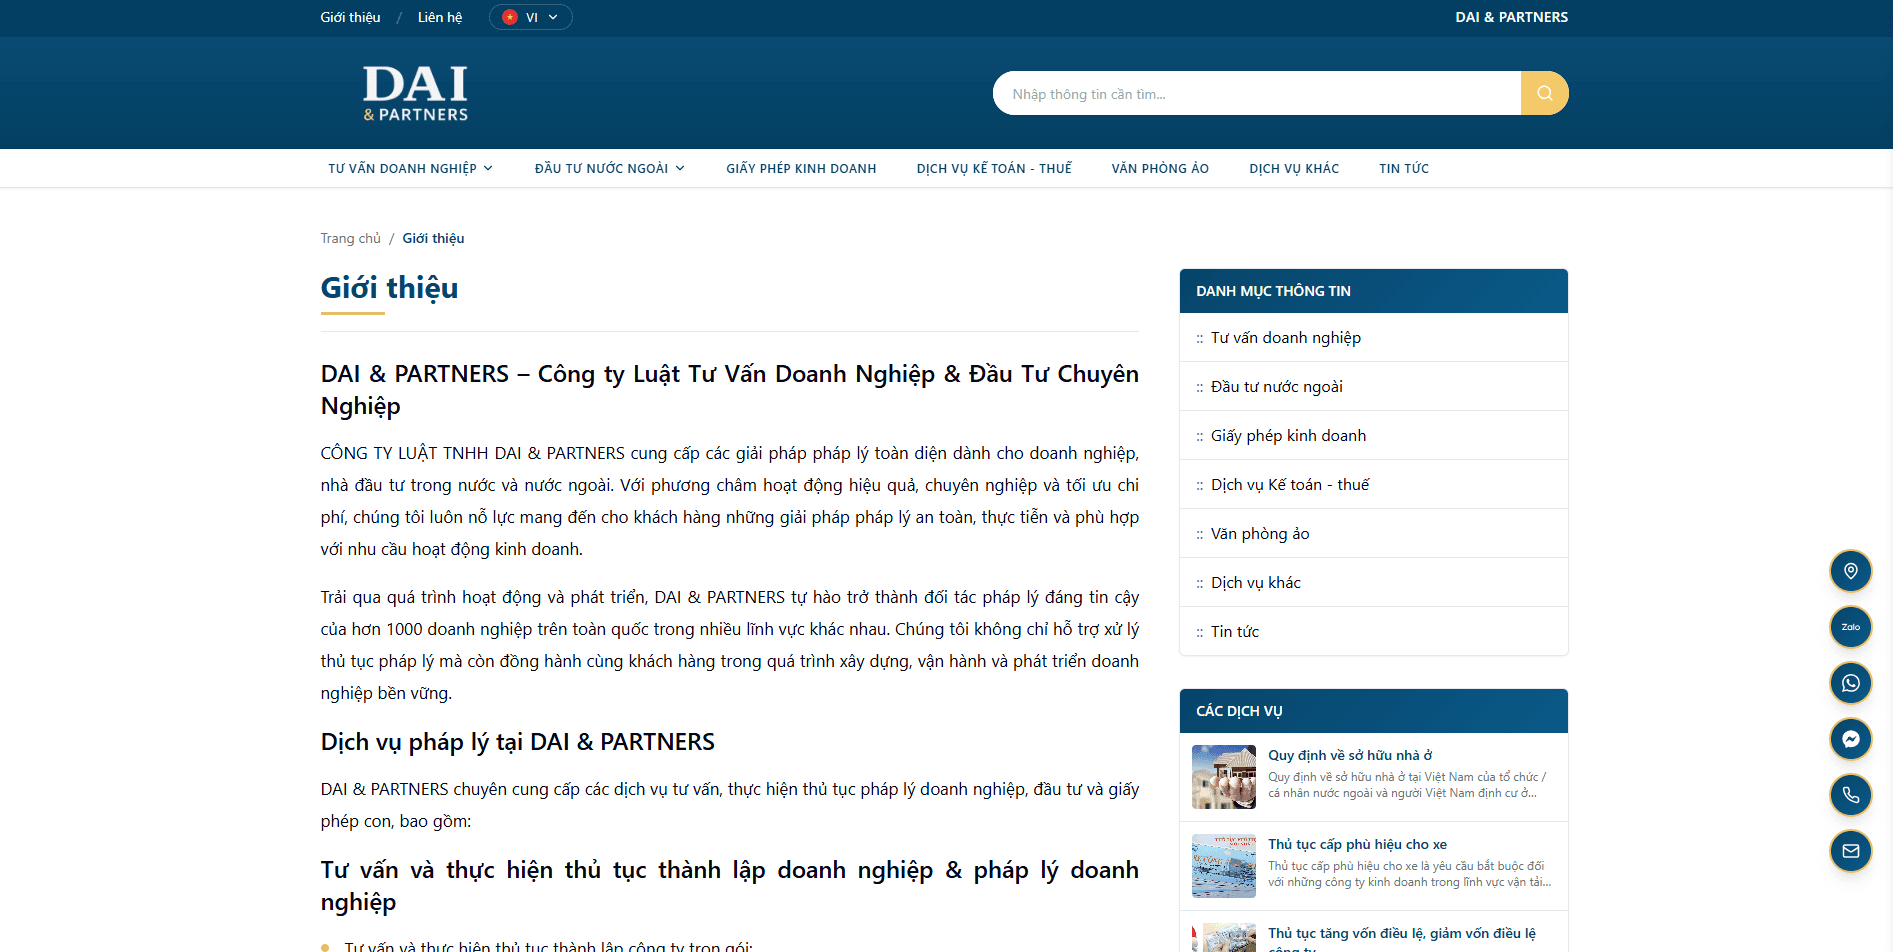Click thumbnail for Thủ tục cấp phù hiệu
This screenshot has height=952, width=1893.
1224,866
